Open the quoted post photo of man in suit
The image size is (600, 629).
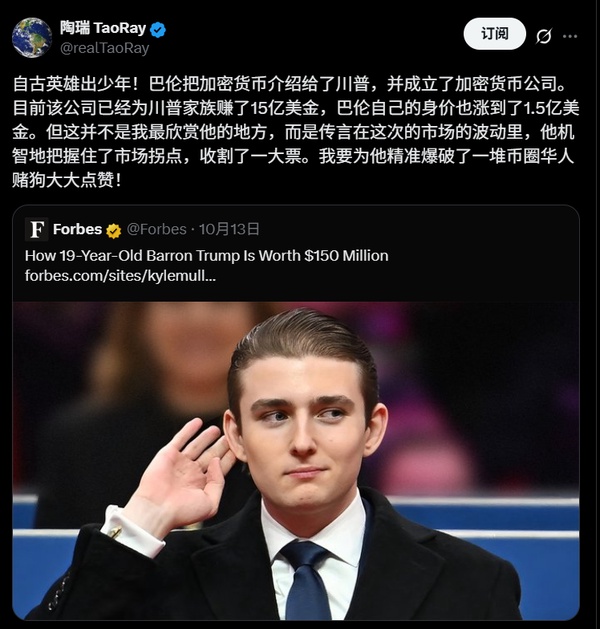(x=296, y=461)
